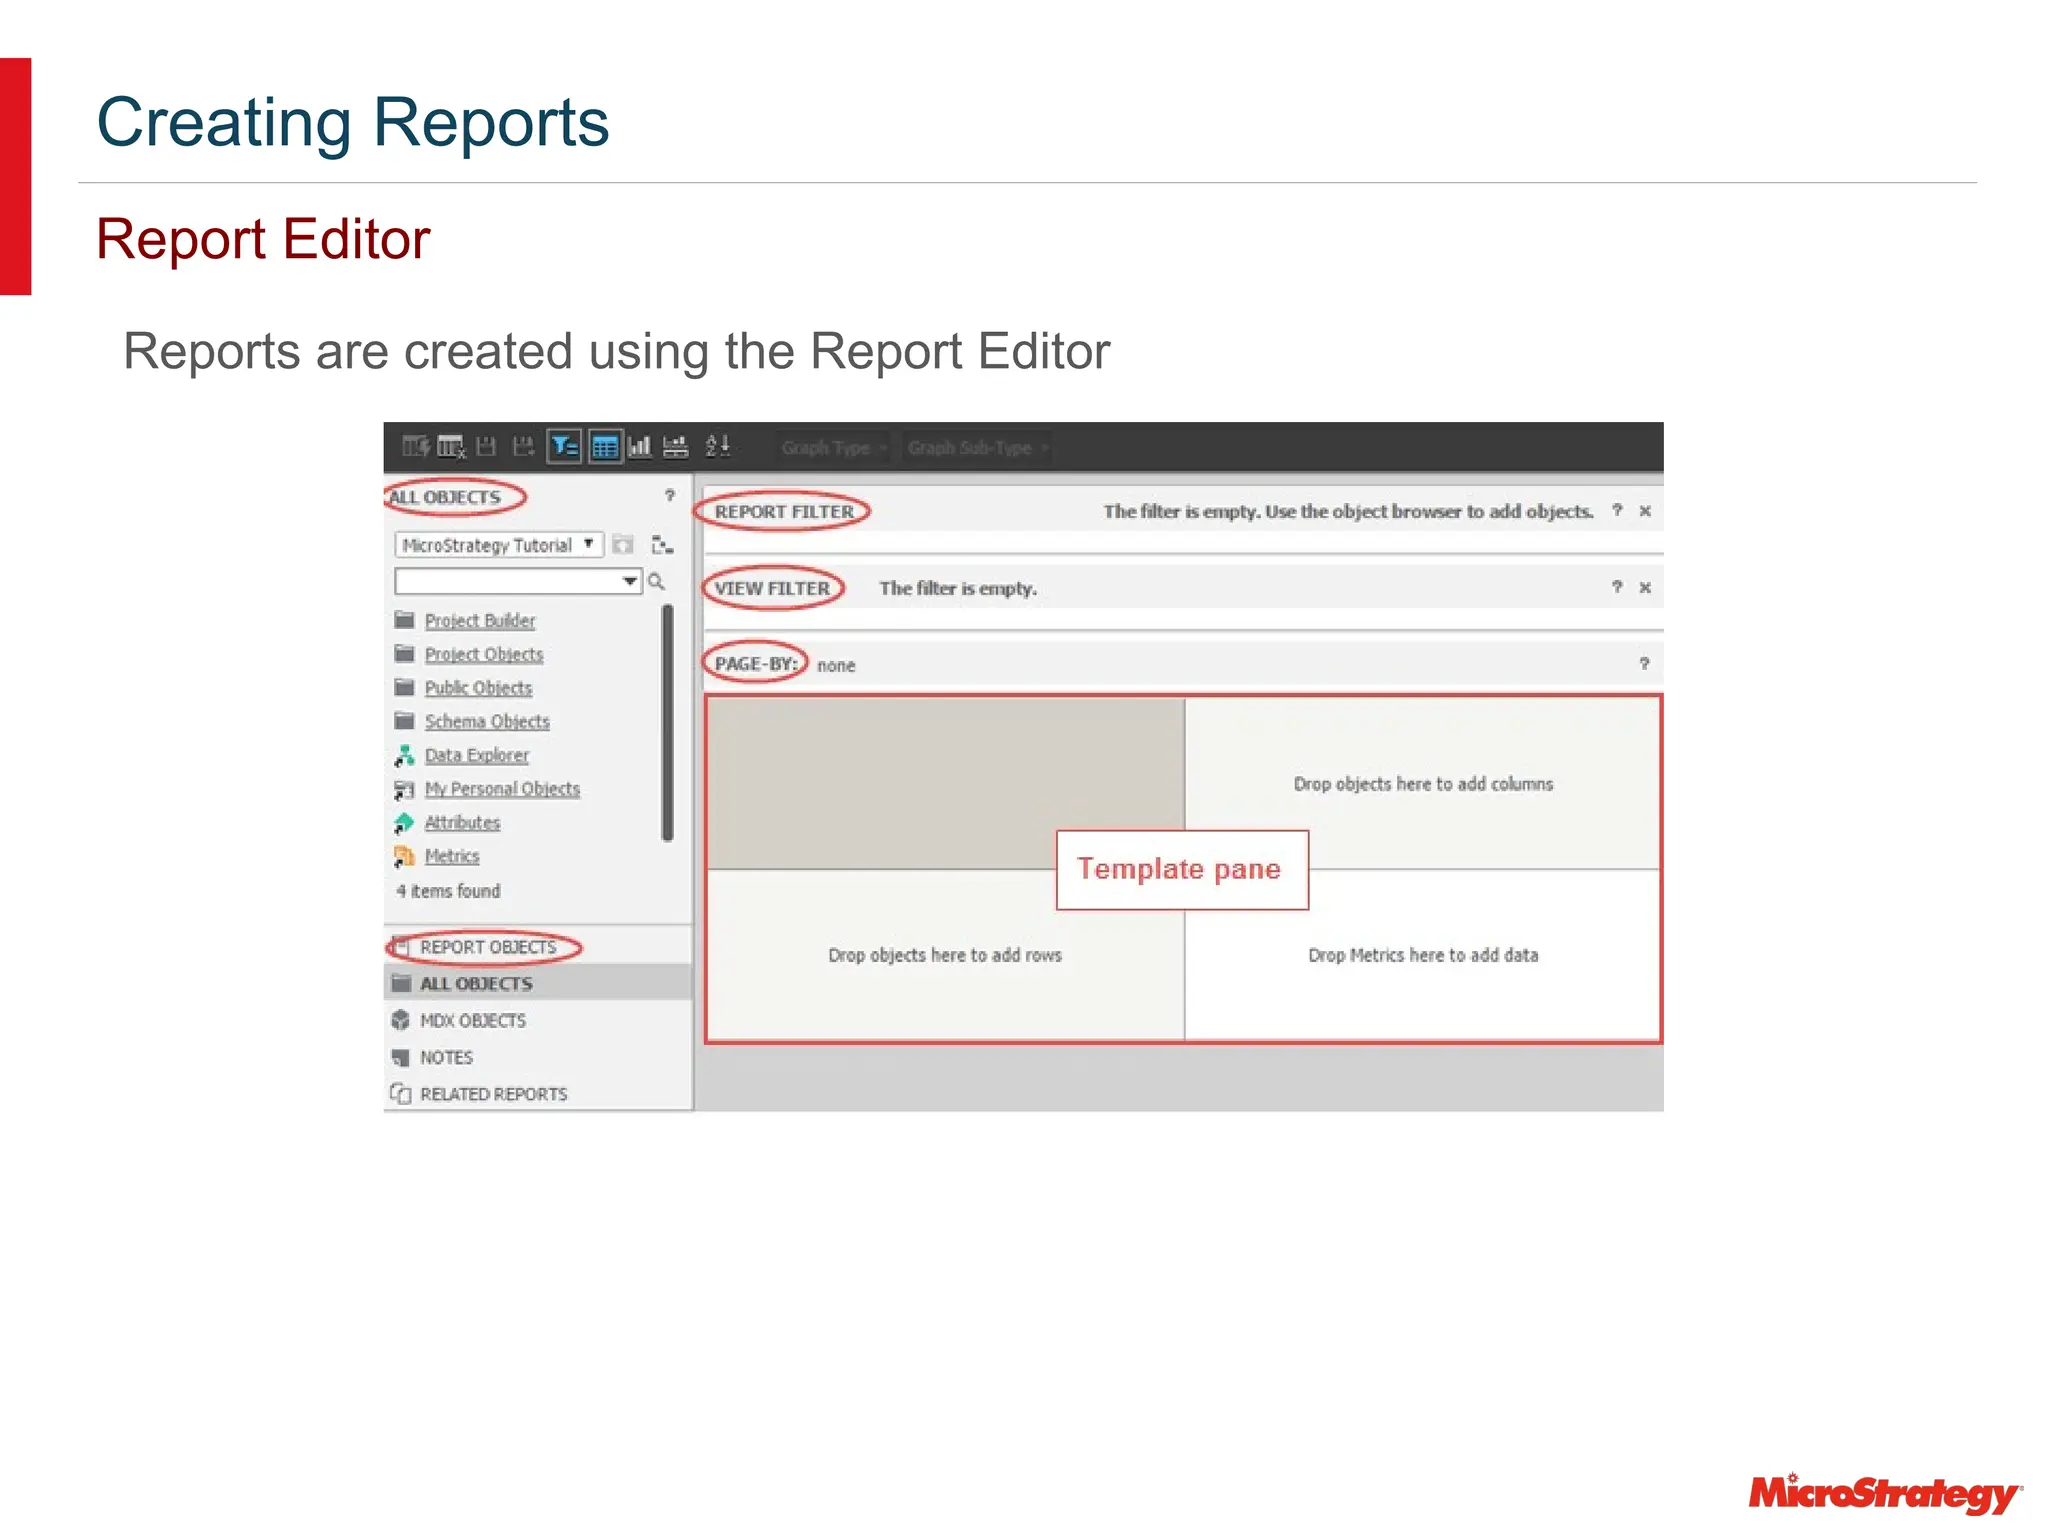The image size is (2048, 1536).
Task: Click the object list vertical scrollbar
Action: [667, 723]
